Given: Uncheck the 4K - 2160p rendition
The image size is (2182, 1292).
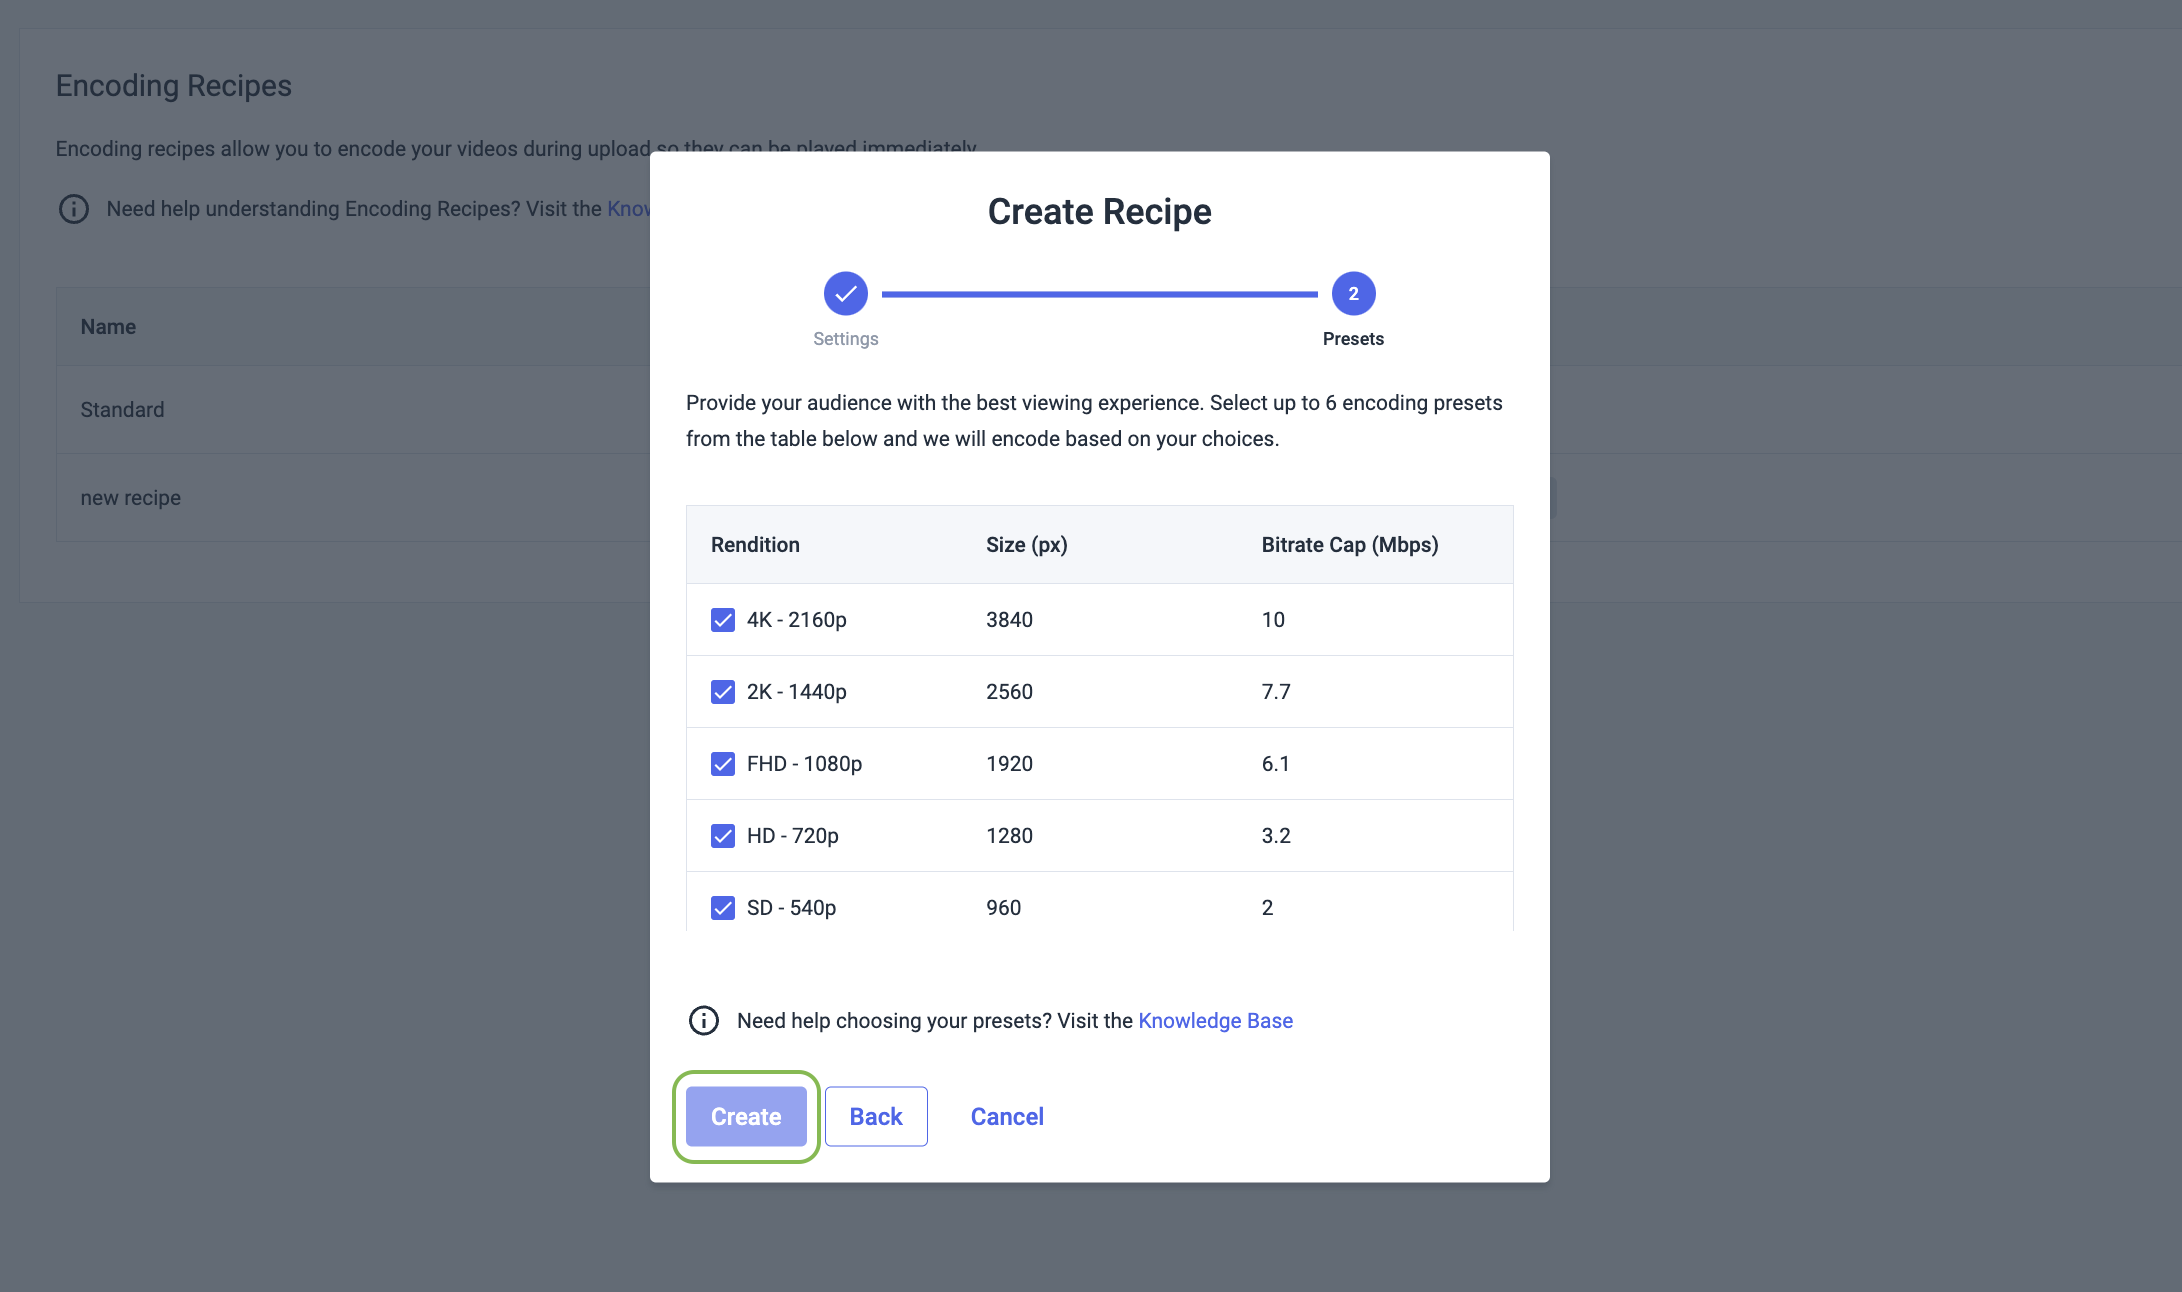Looking at the screenshot, I should click(722, 620).
